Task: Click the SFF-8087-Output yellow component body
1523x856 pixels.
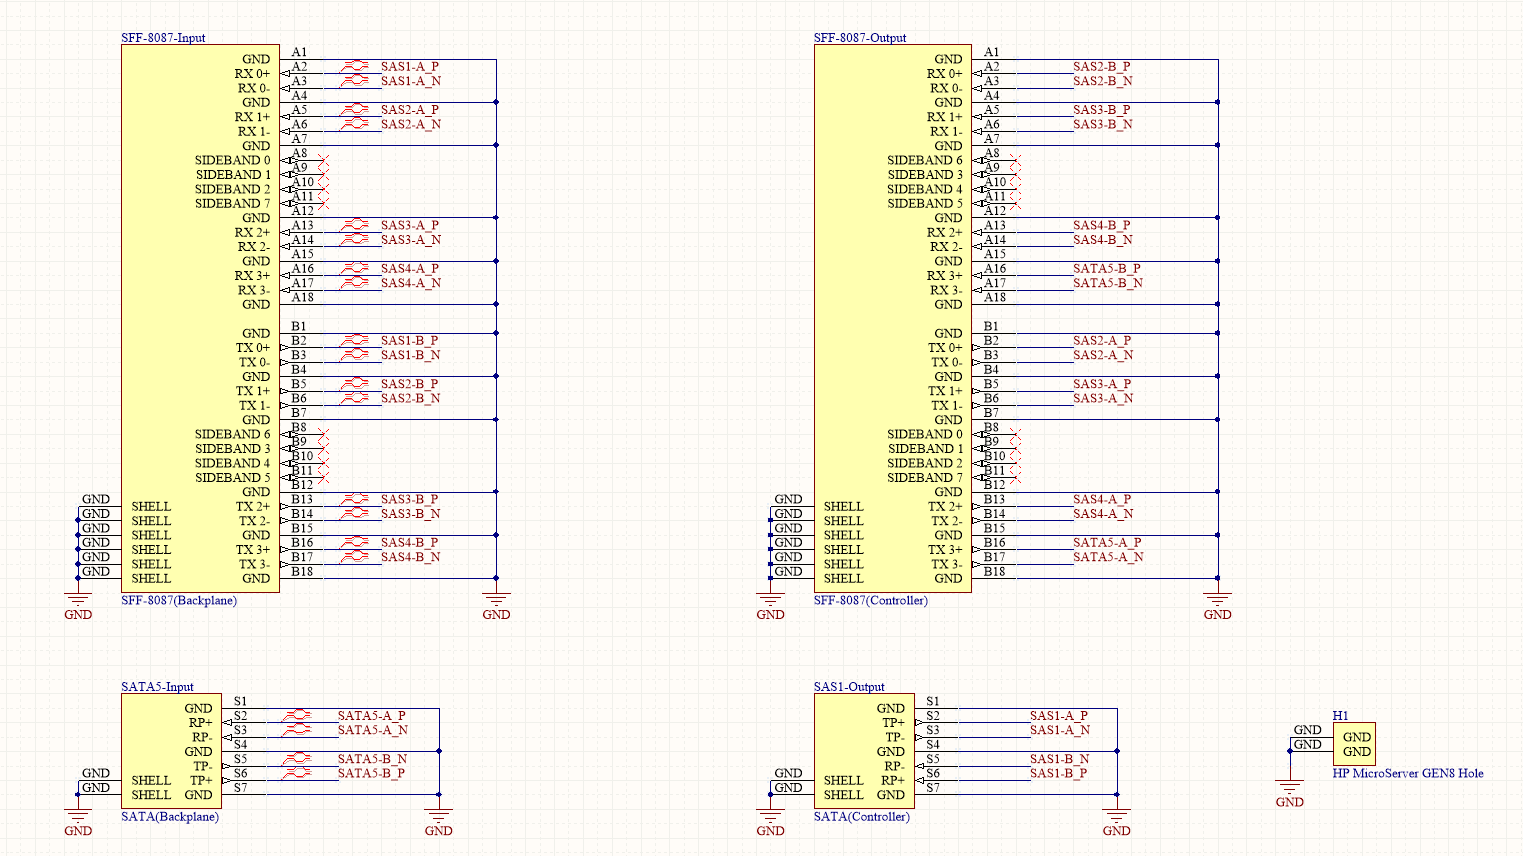Action: click(x=893, y=318)
